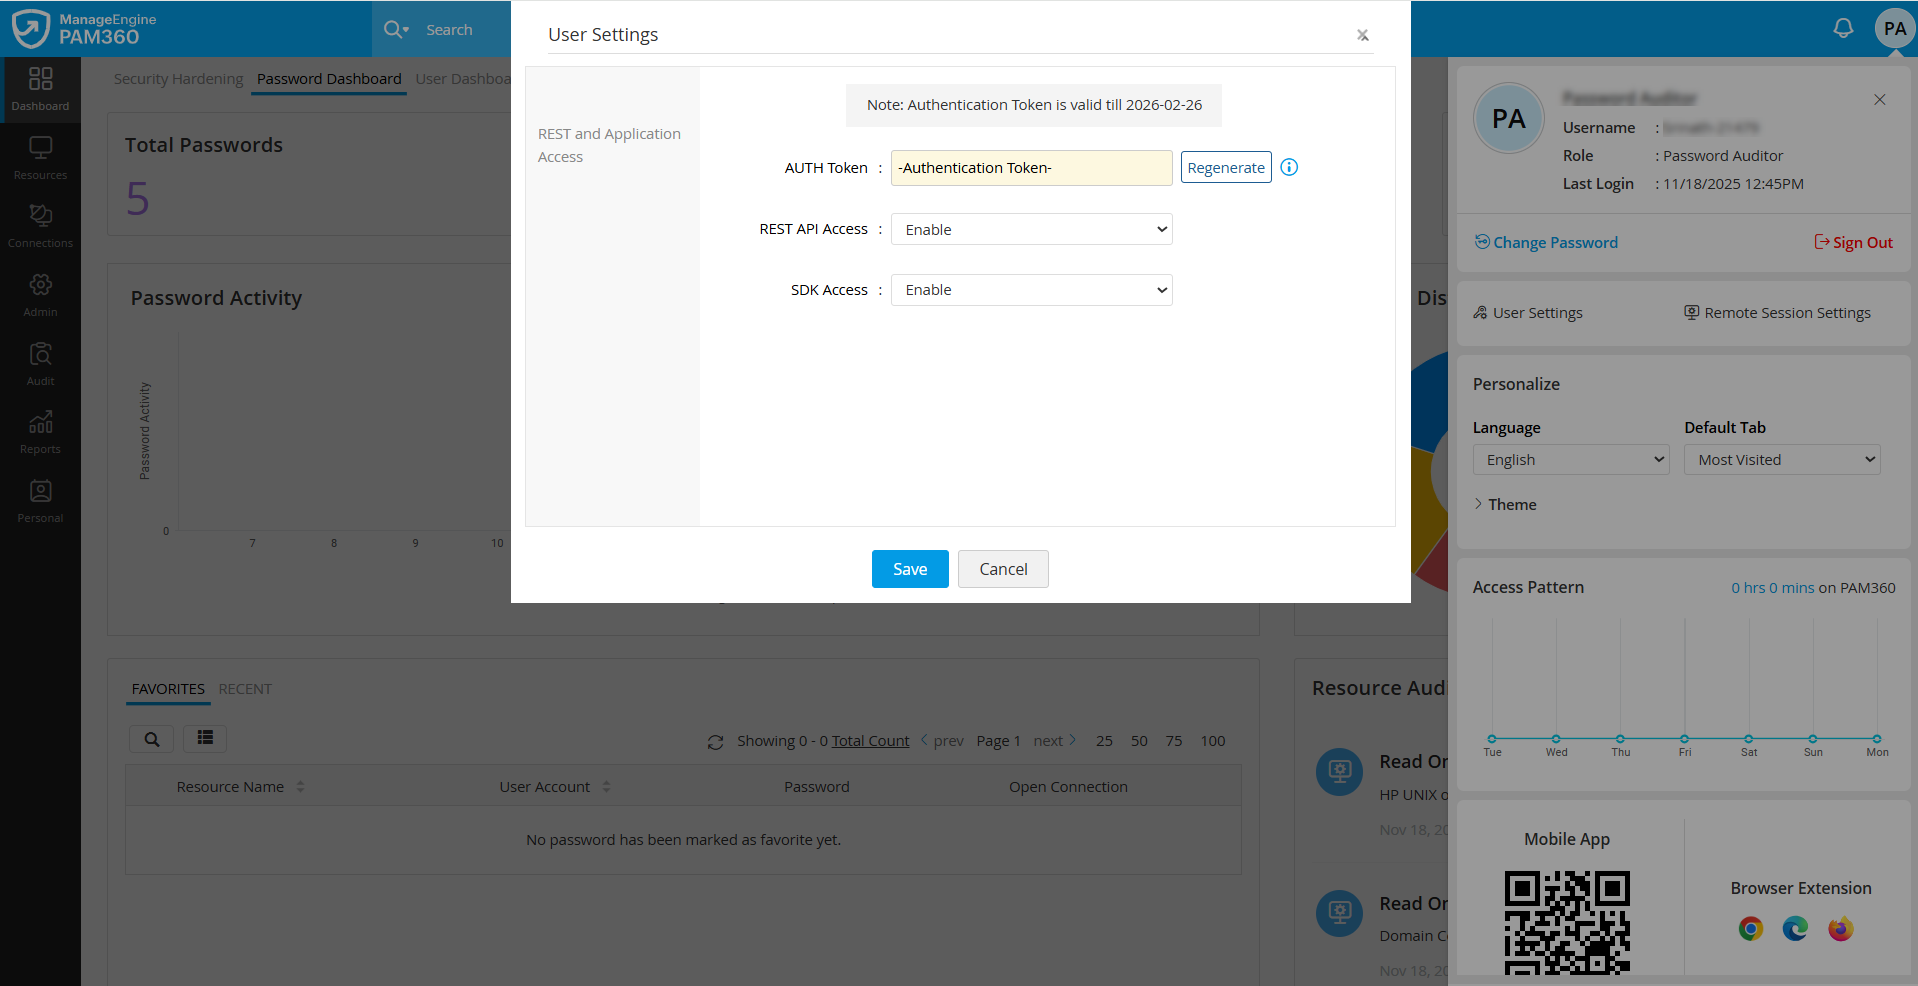This screenshot has width=1918, height=986.
Task: Click the notification bell icon
Action: 1843,28
